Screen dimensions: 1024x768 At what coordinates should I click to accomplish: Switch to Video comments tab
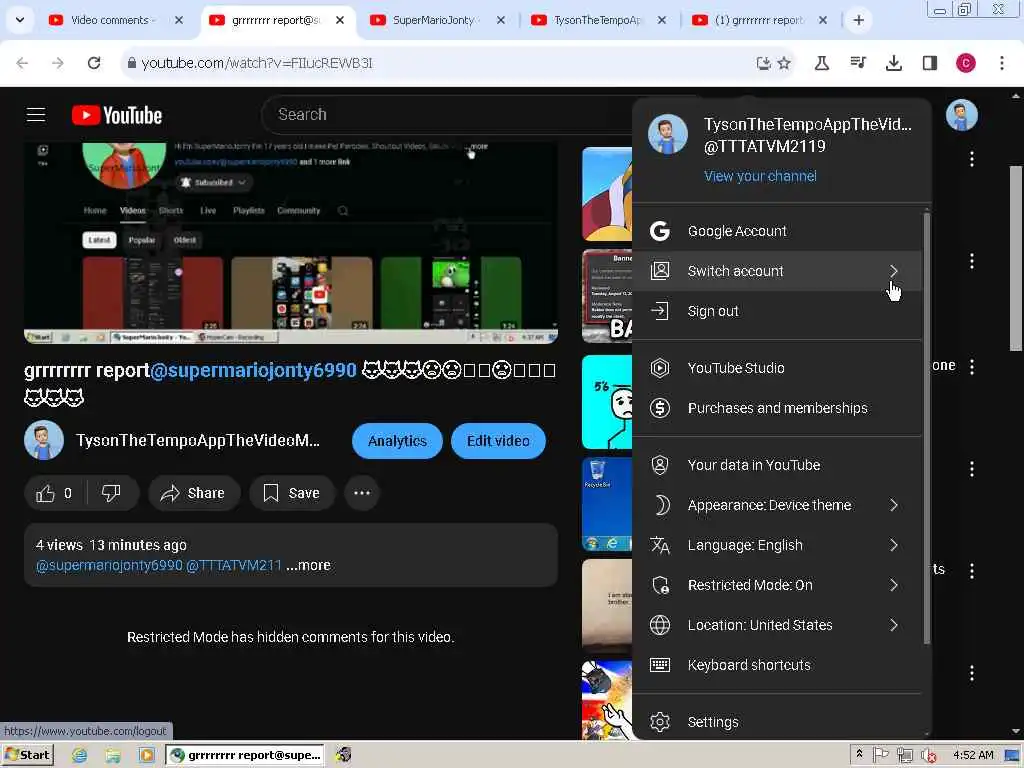click(109, 20)
